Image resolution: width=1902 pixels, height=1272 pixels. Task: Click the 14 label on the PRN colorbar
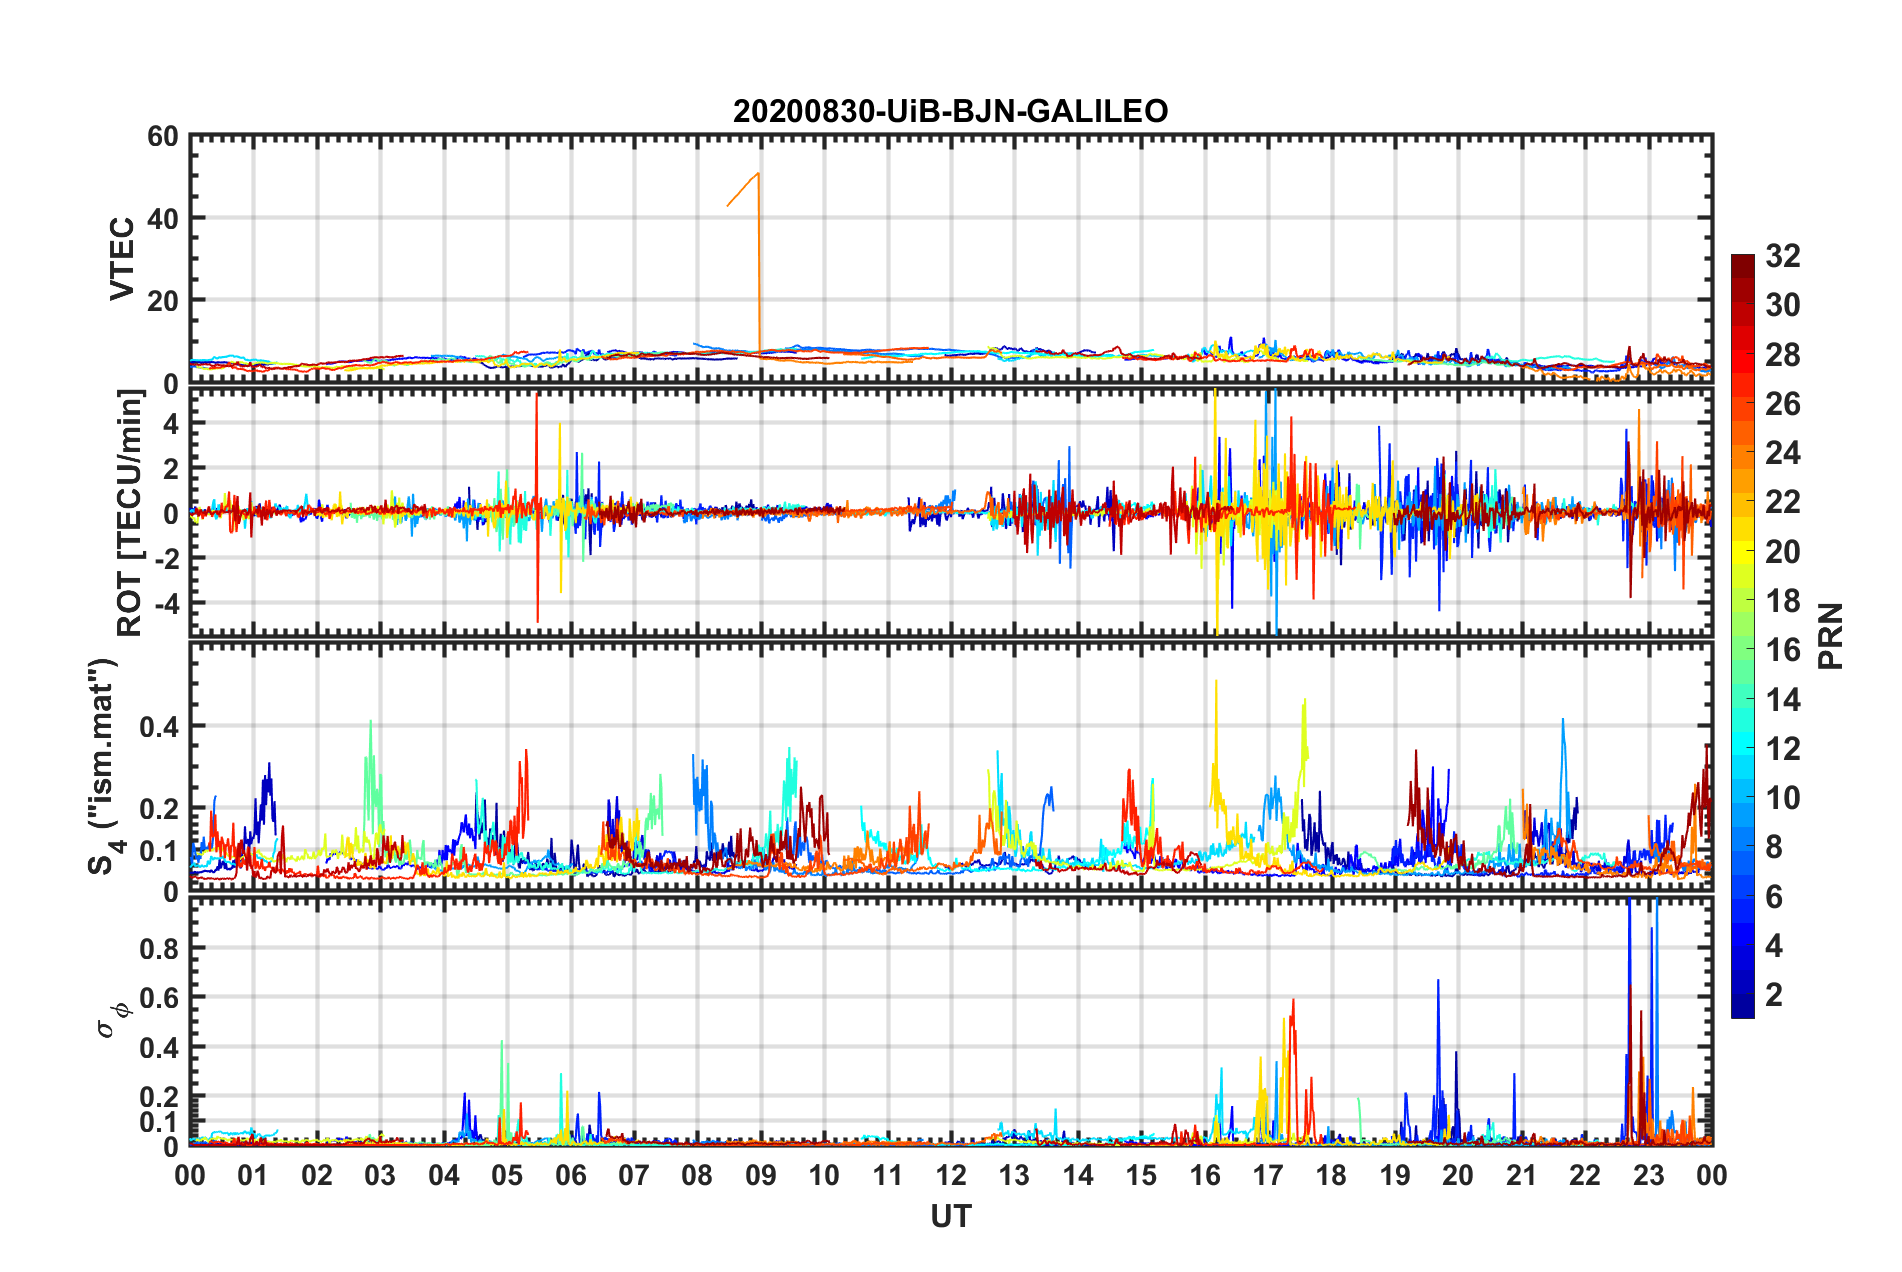[1783, 700]
